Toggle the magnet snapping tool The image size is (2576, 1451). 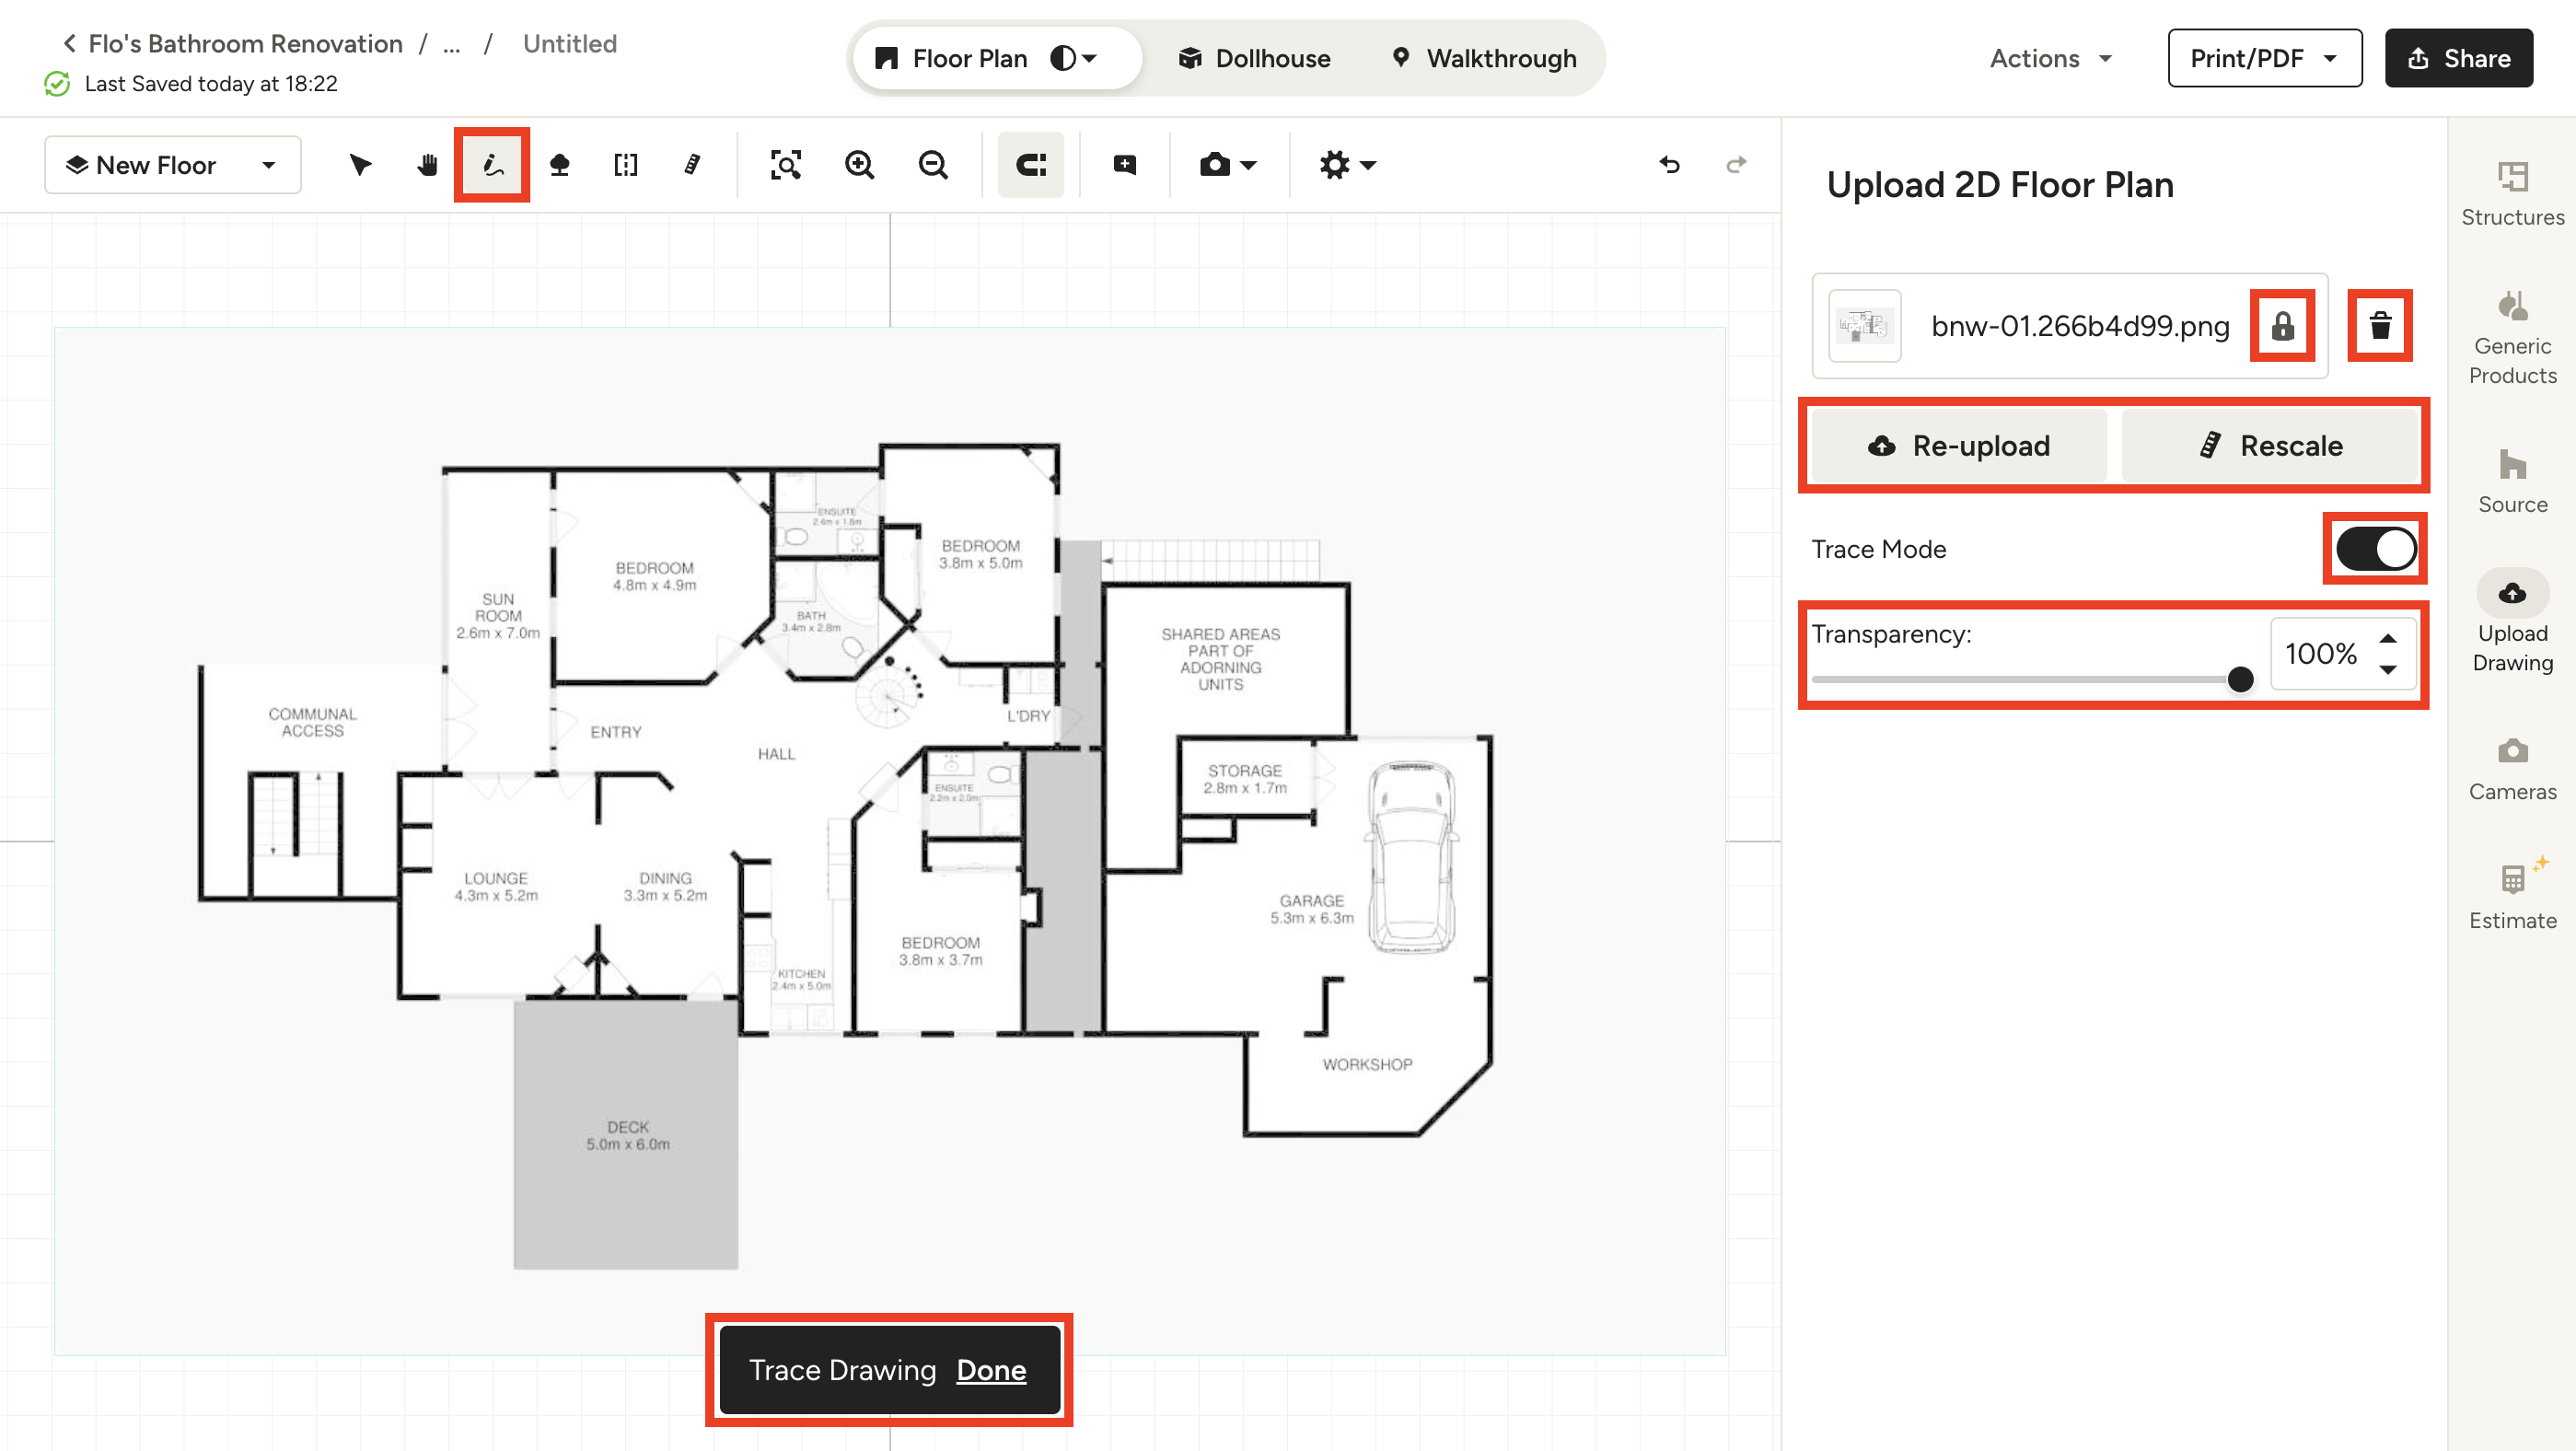coord(1030,165)
